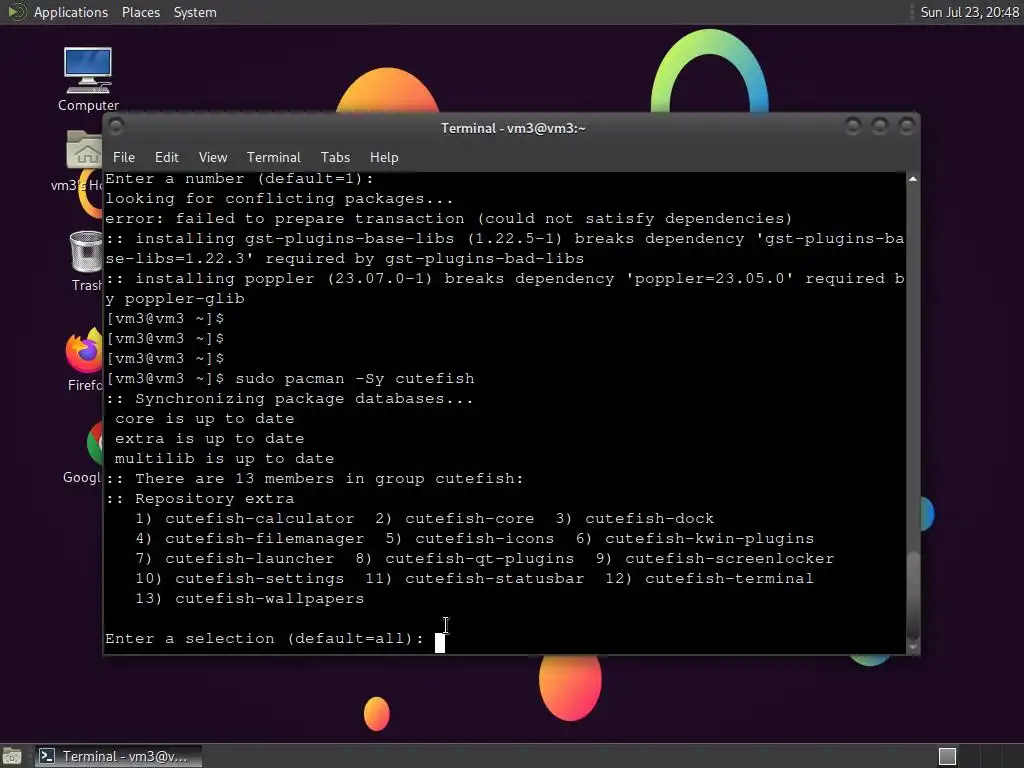Open the terminal Help menu
Viewport: 1024px width, 768px height.
point(384,157)
